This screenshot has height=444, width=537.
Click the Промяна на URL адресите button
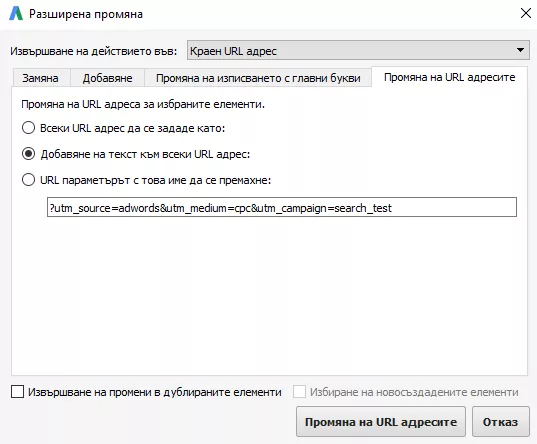(381, 422)
